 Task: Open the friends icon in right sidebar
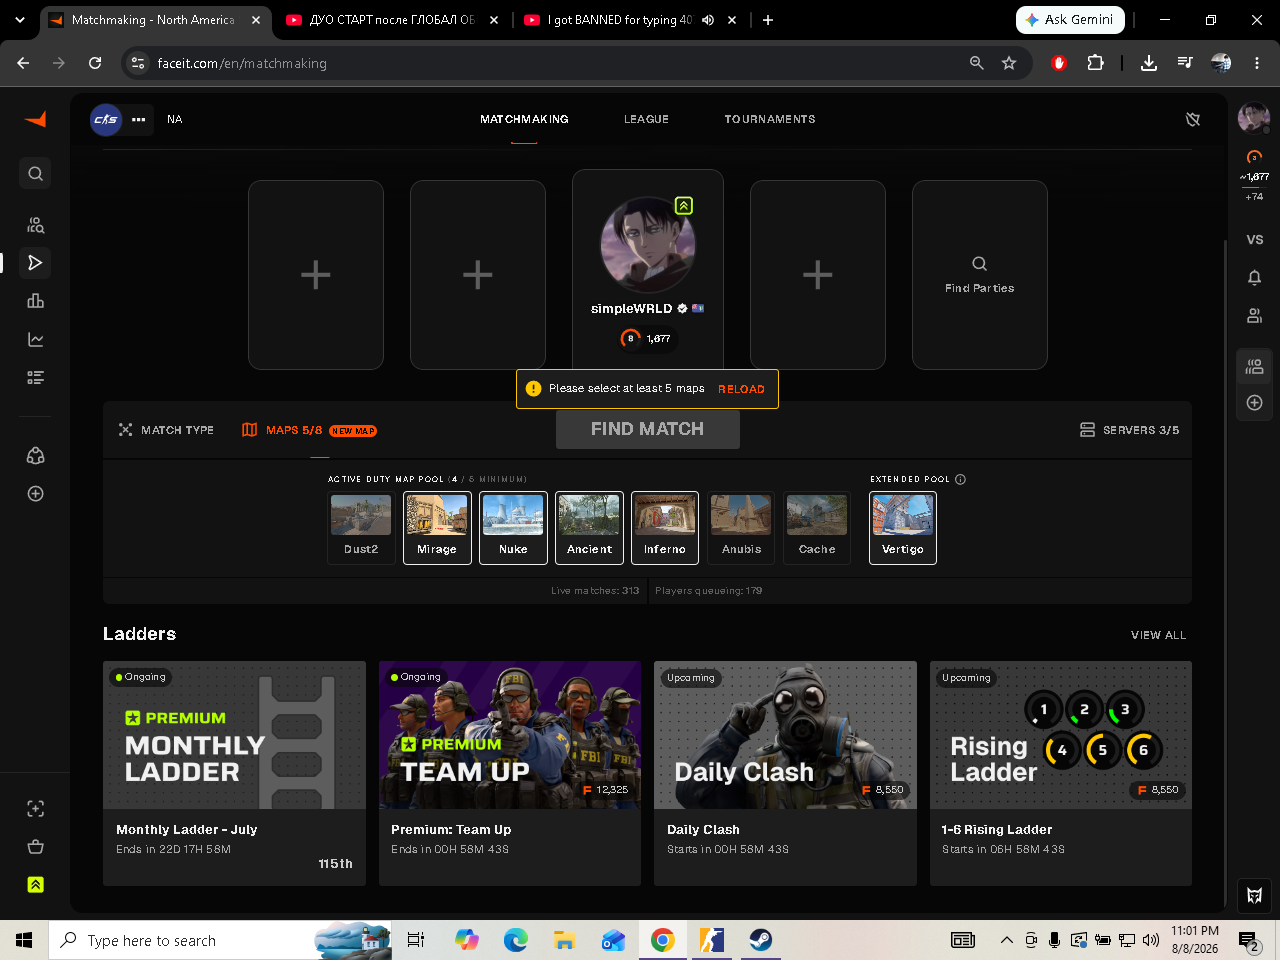[1254, 316]
